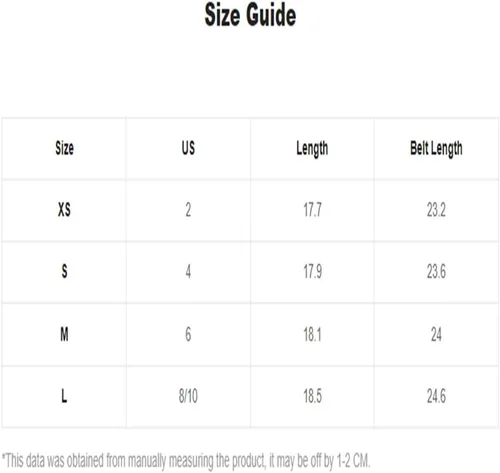Select the XS size row label
The width and height of the screenshot is (500, 473).
click(64, 210)
